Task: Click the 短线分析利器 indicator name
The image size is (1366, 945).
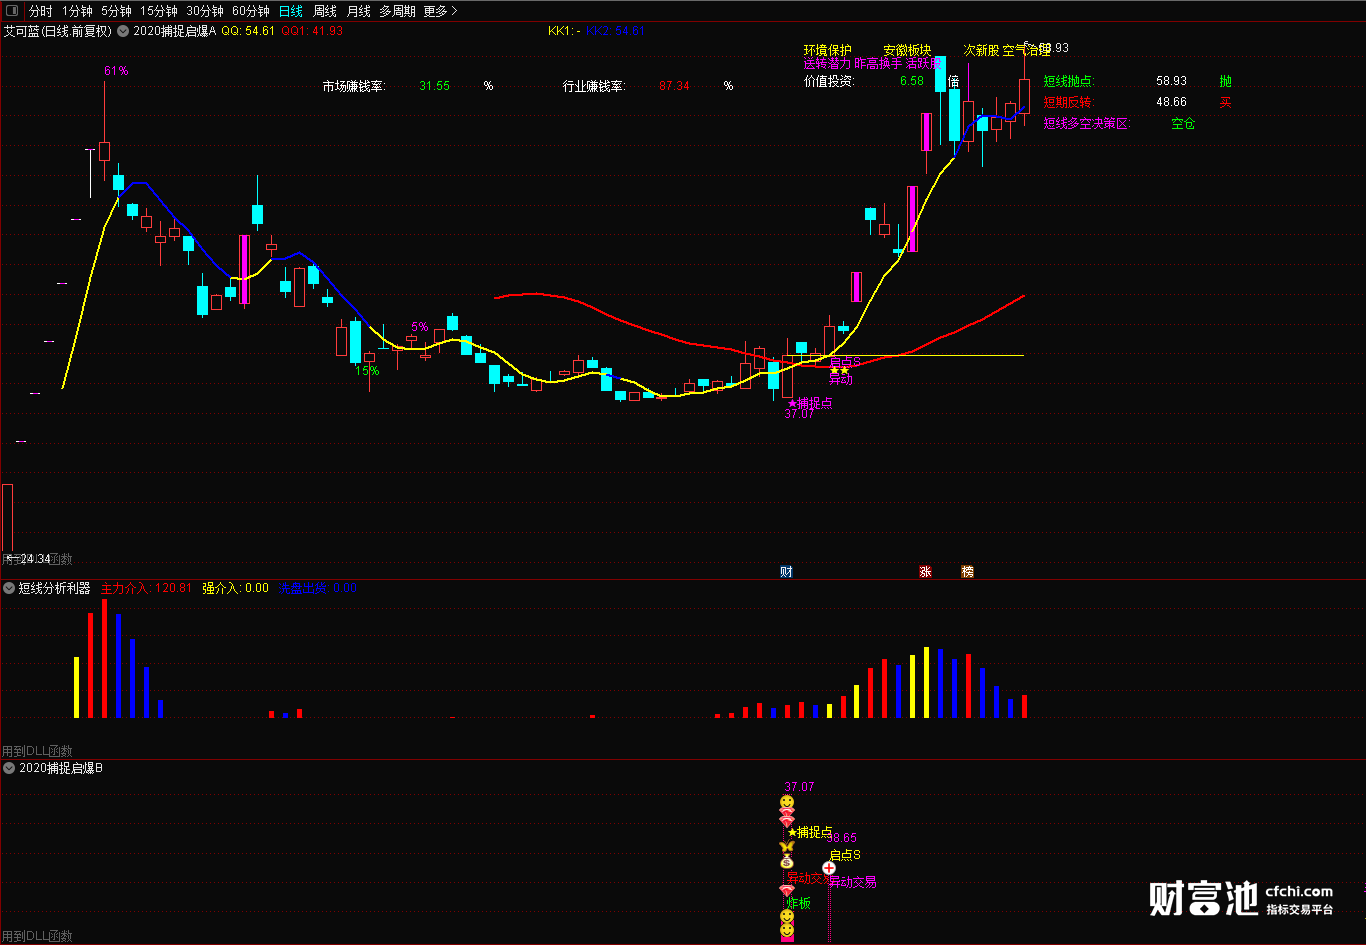Action: point(54,588)
